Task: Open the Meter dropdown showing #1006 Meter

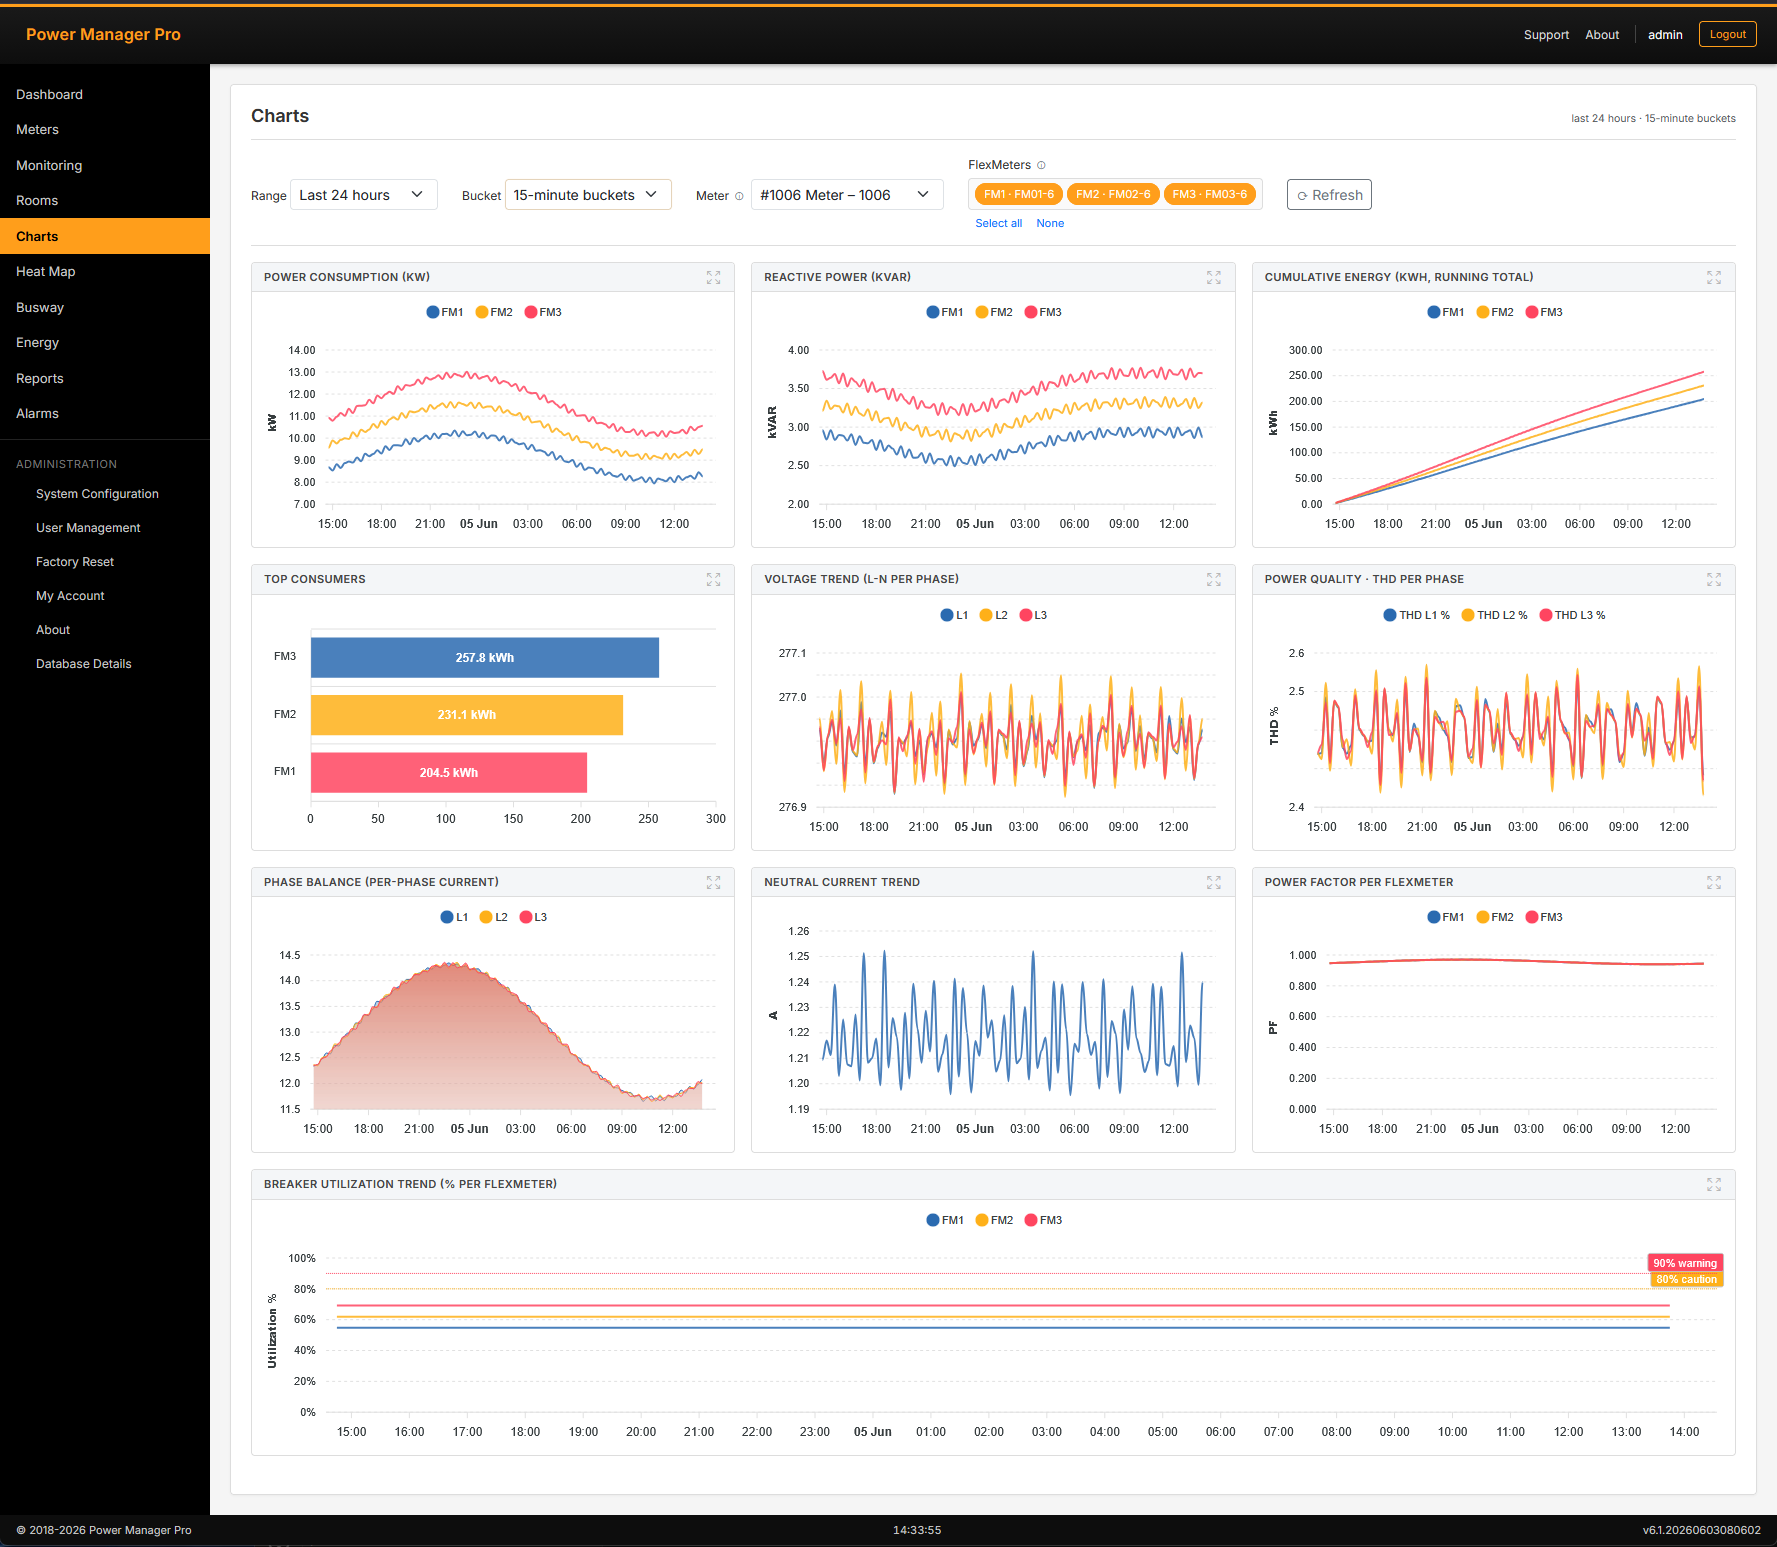Action: [x=847, y=195]
